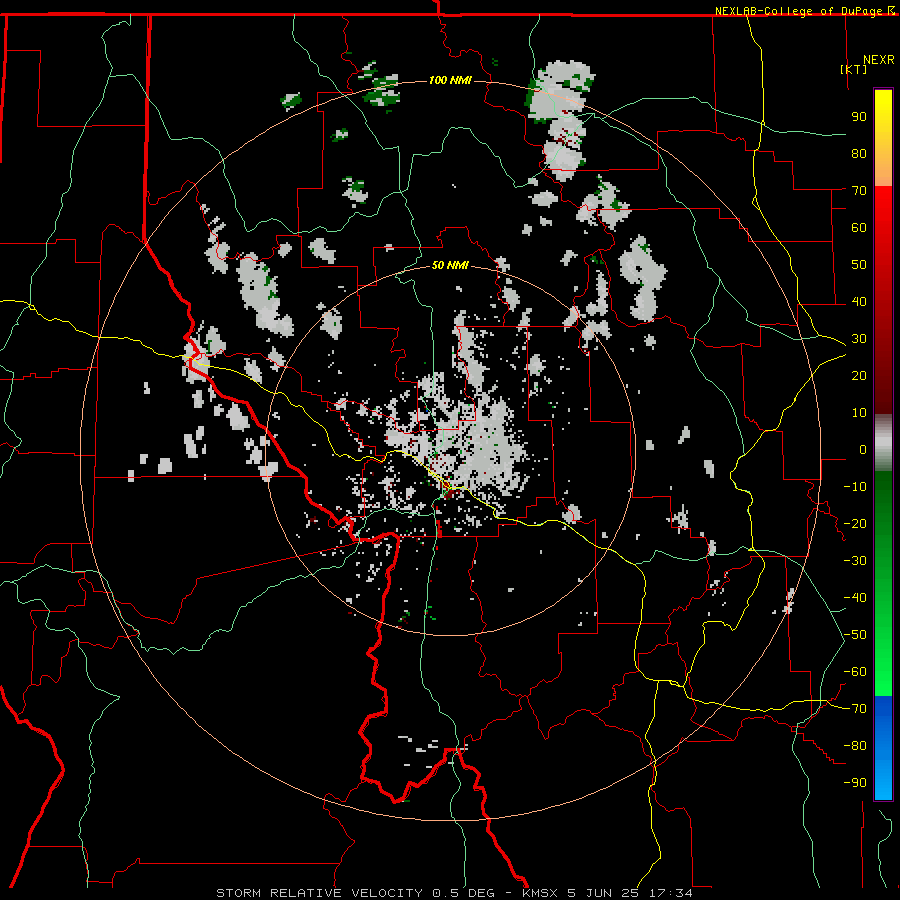
Task: Click the 100 NMI range ring label
Action: click(x=450, y=80)
